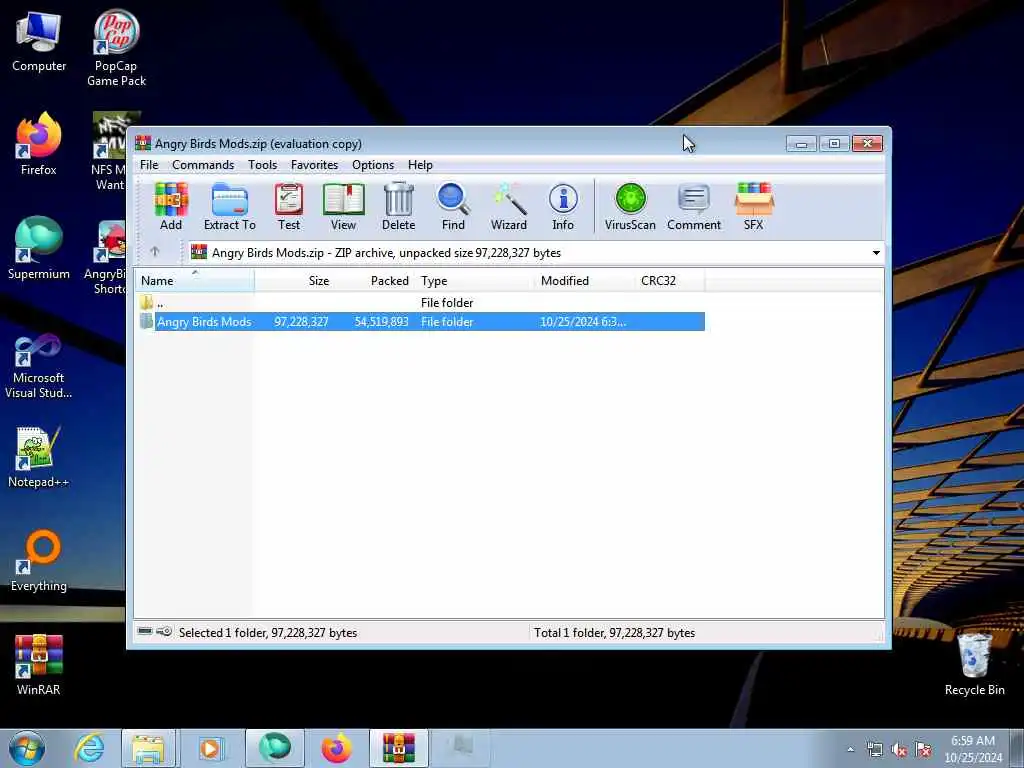Open Windows Start button
Screen dimensions: 1024x768
pyautogui.click(x=26, y=748)
